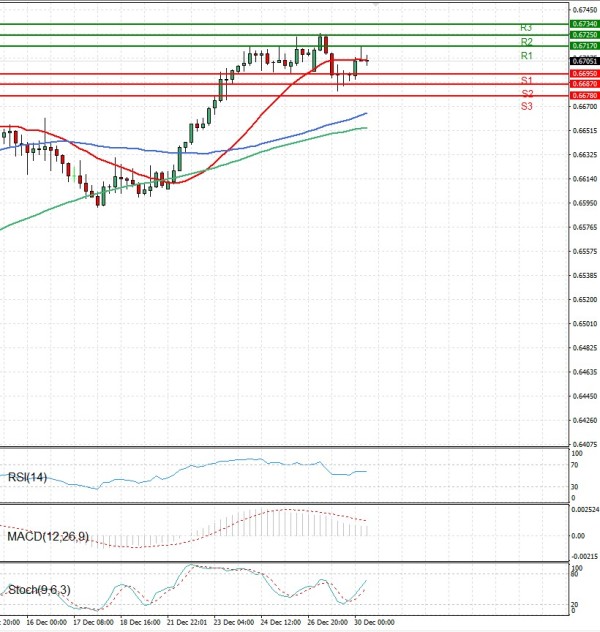Select the S1 support level label
The height and width of the screenshot is (632, 600).
tap(526, 80)
